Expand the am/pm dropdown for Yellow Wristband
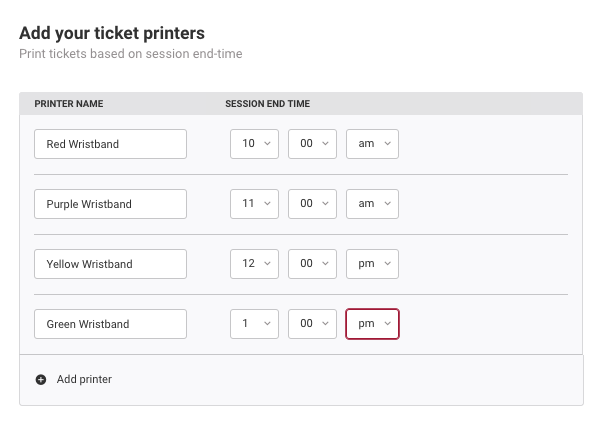 coord(372,264)
